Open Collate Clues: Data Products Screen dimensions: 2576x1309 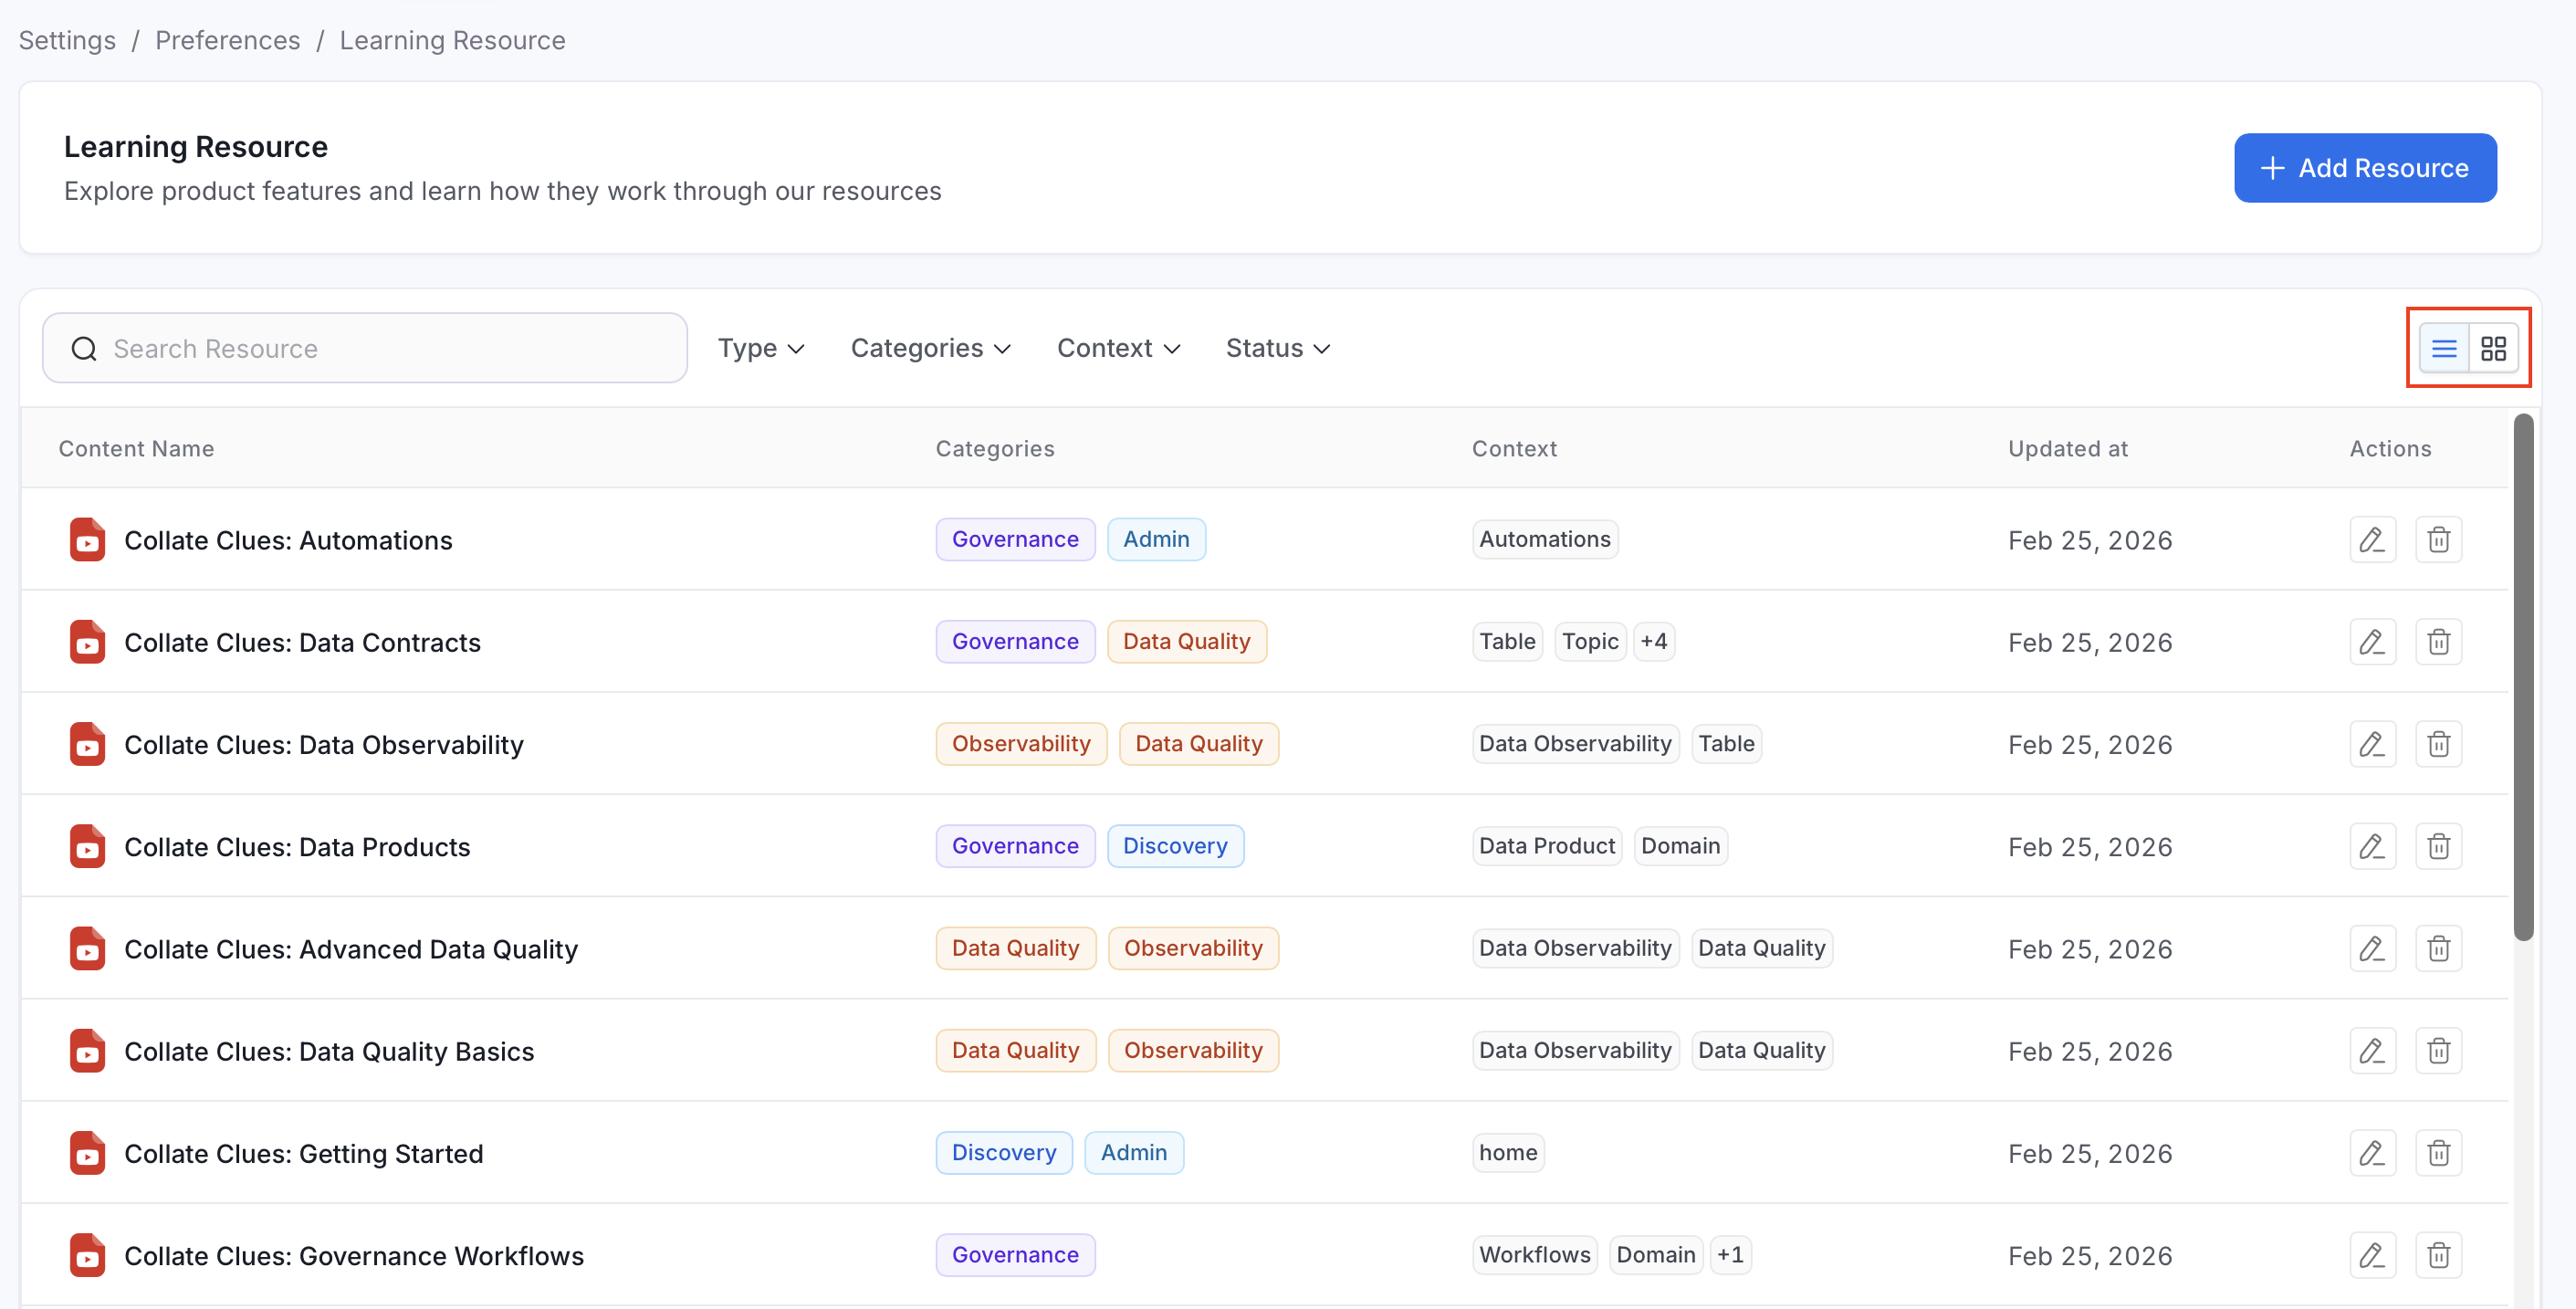pyautogui.click(x=297, y=847)
